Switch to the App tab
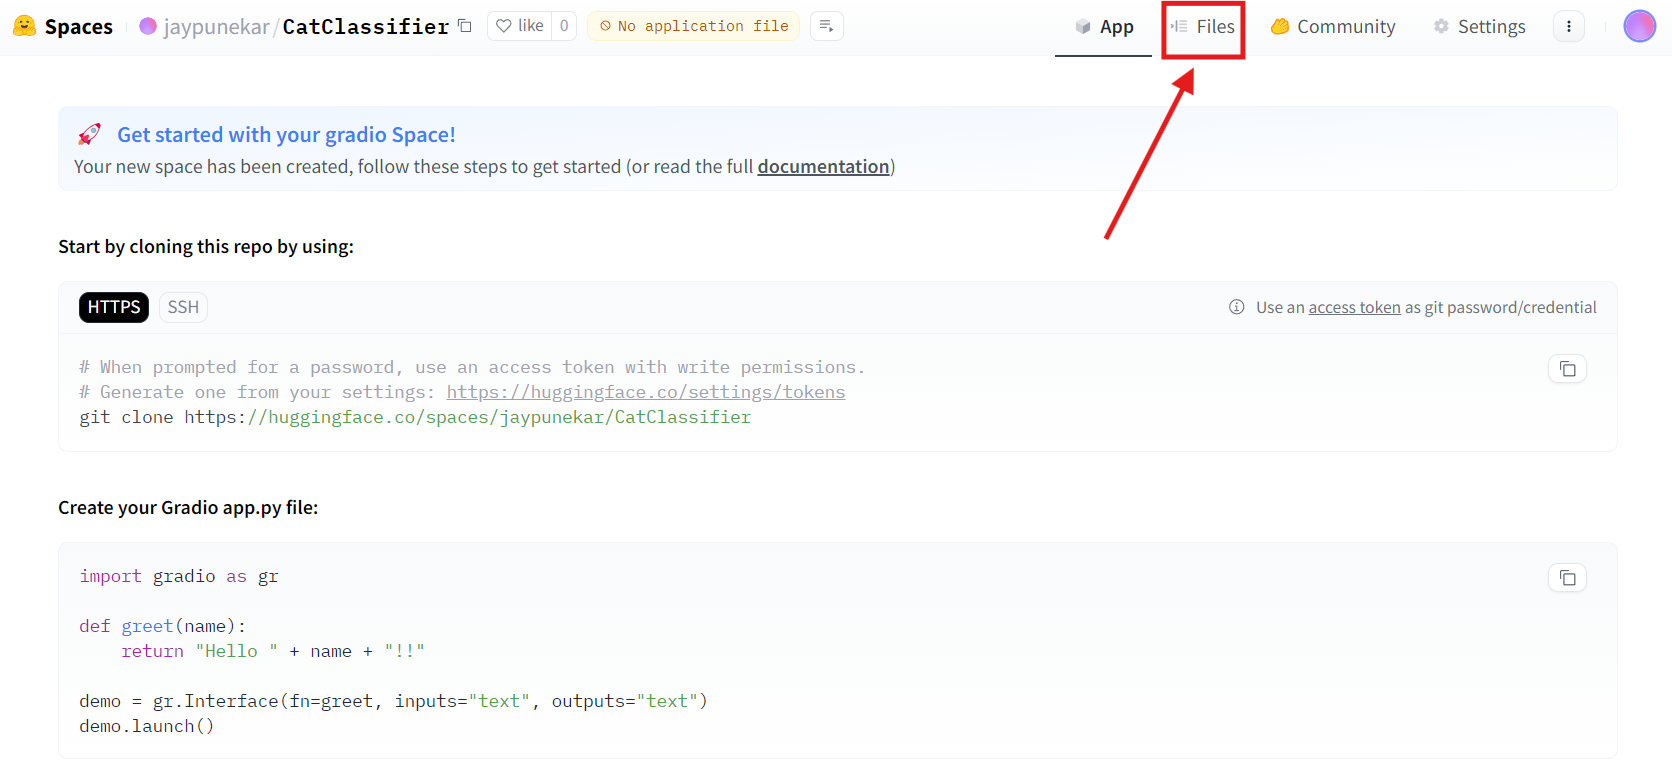Image resolution: width=1672 pixels, height=763 pixels. point(1104,27)
